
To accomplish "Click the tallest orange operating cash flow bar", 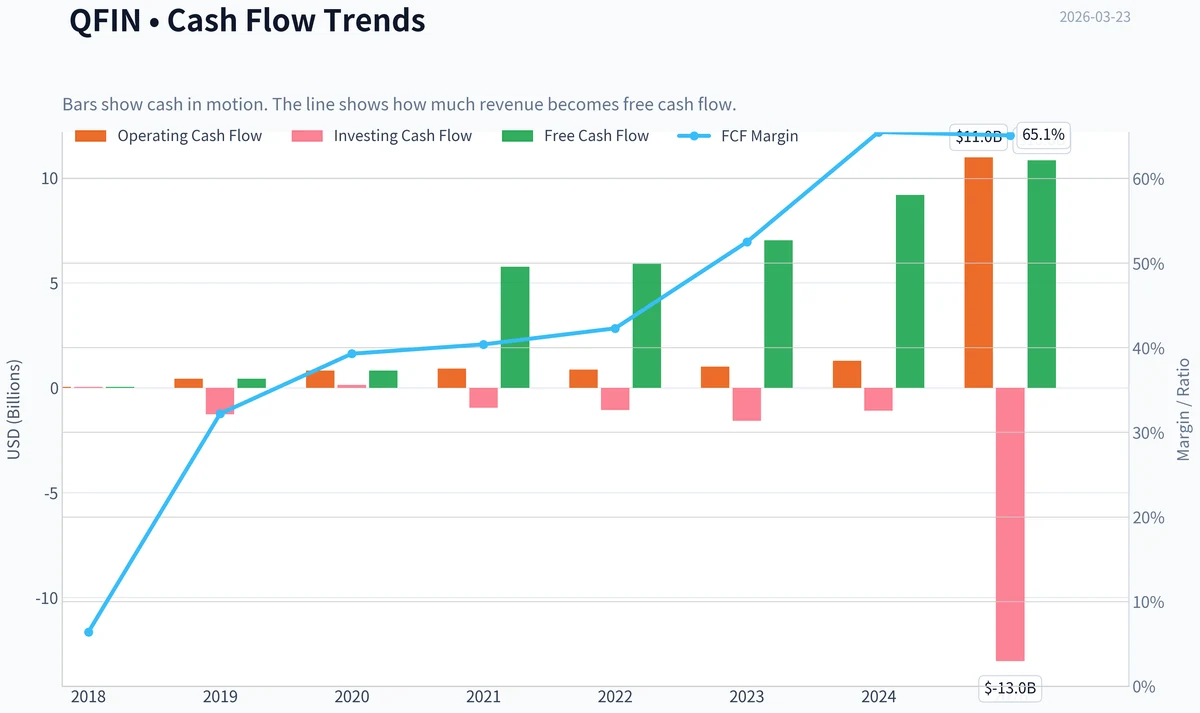I will point(978,272).
